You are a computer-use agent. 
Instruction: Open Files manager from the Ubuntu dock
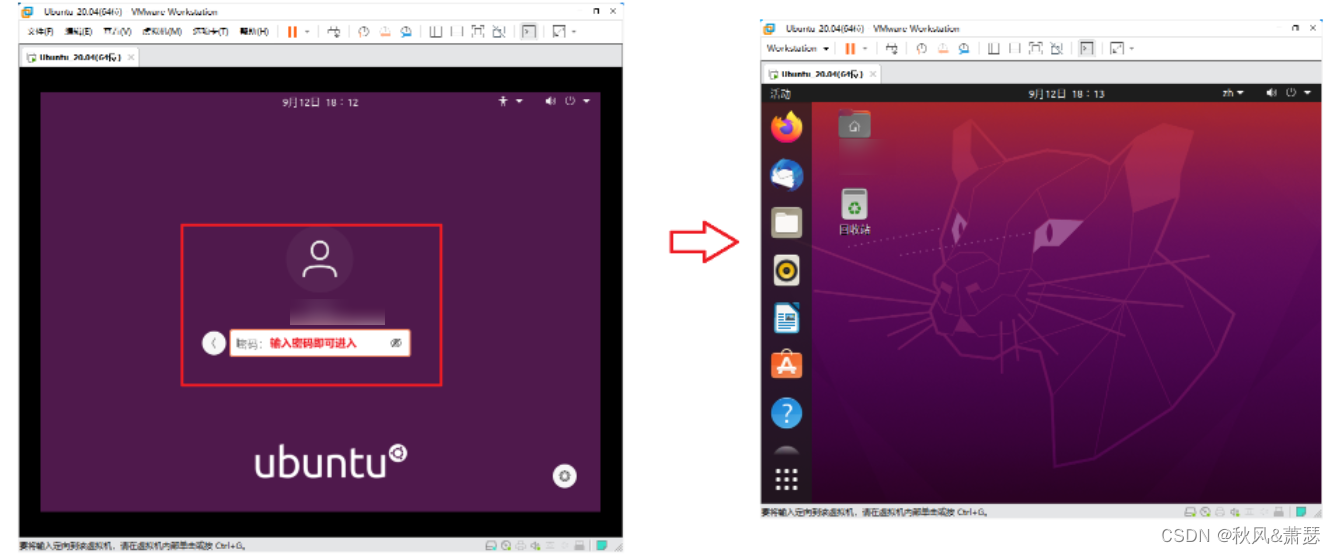(x=787, y=222)
